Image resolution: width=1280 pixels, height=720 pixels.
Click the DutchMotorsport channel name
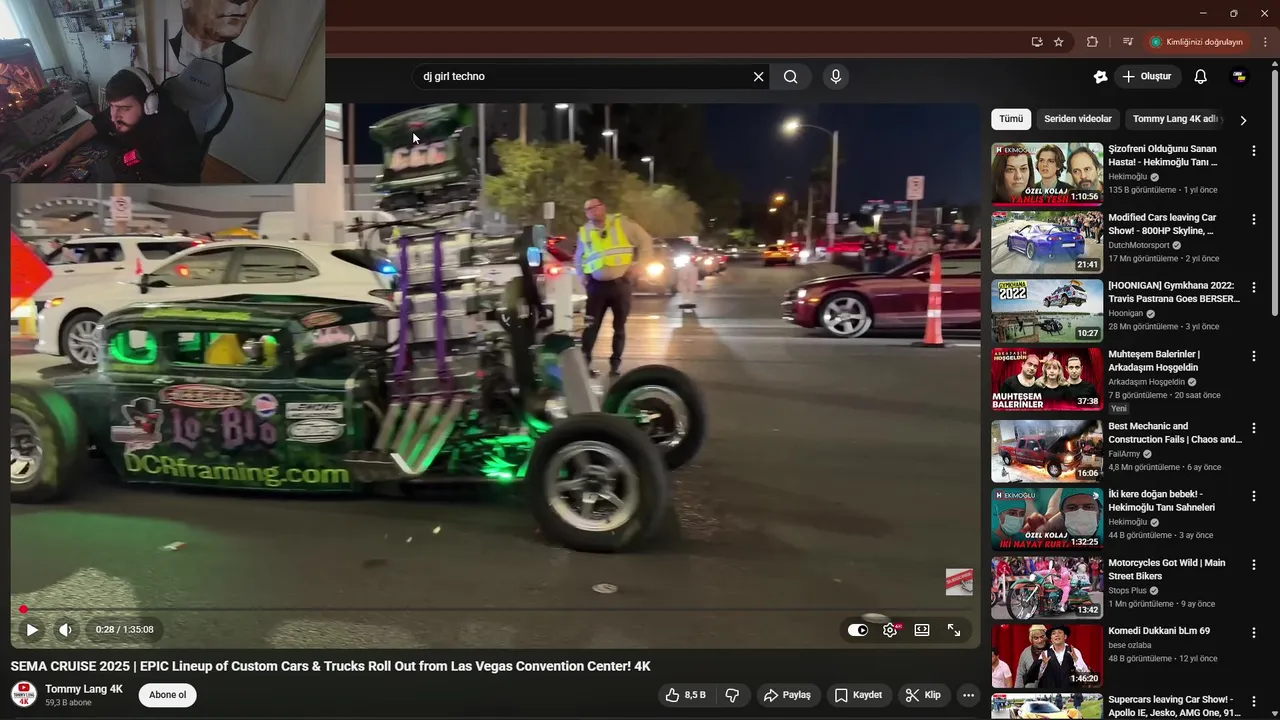pos(1139,245)
